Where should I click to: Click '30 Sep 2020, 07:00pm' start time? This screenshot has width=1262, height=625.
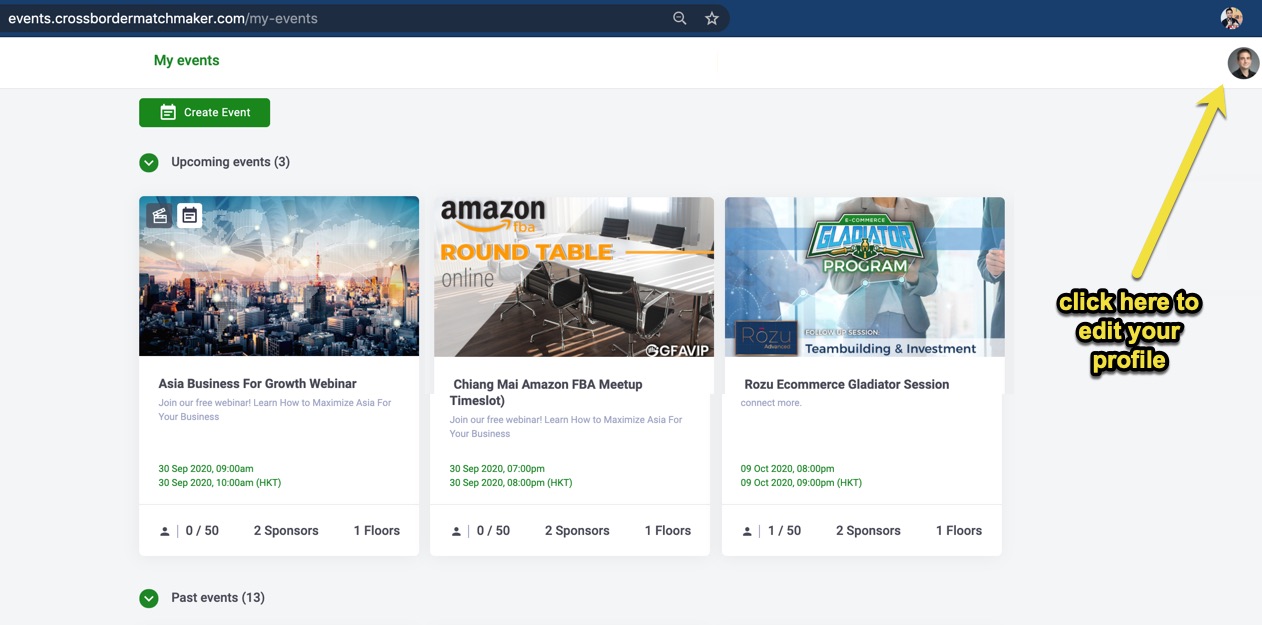coord(497,468)
